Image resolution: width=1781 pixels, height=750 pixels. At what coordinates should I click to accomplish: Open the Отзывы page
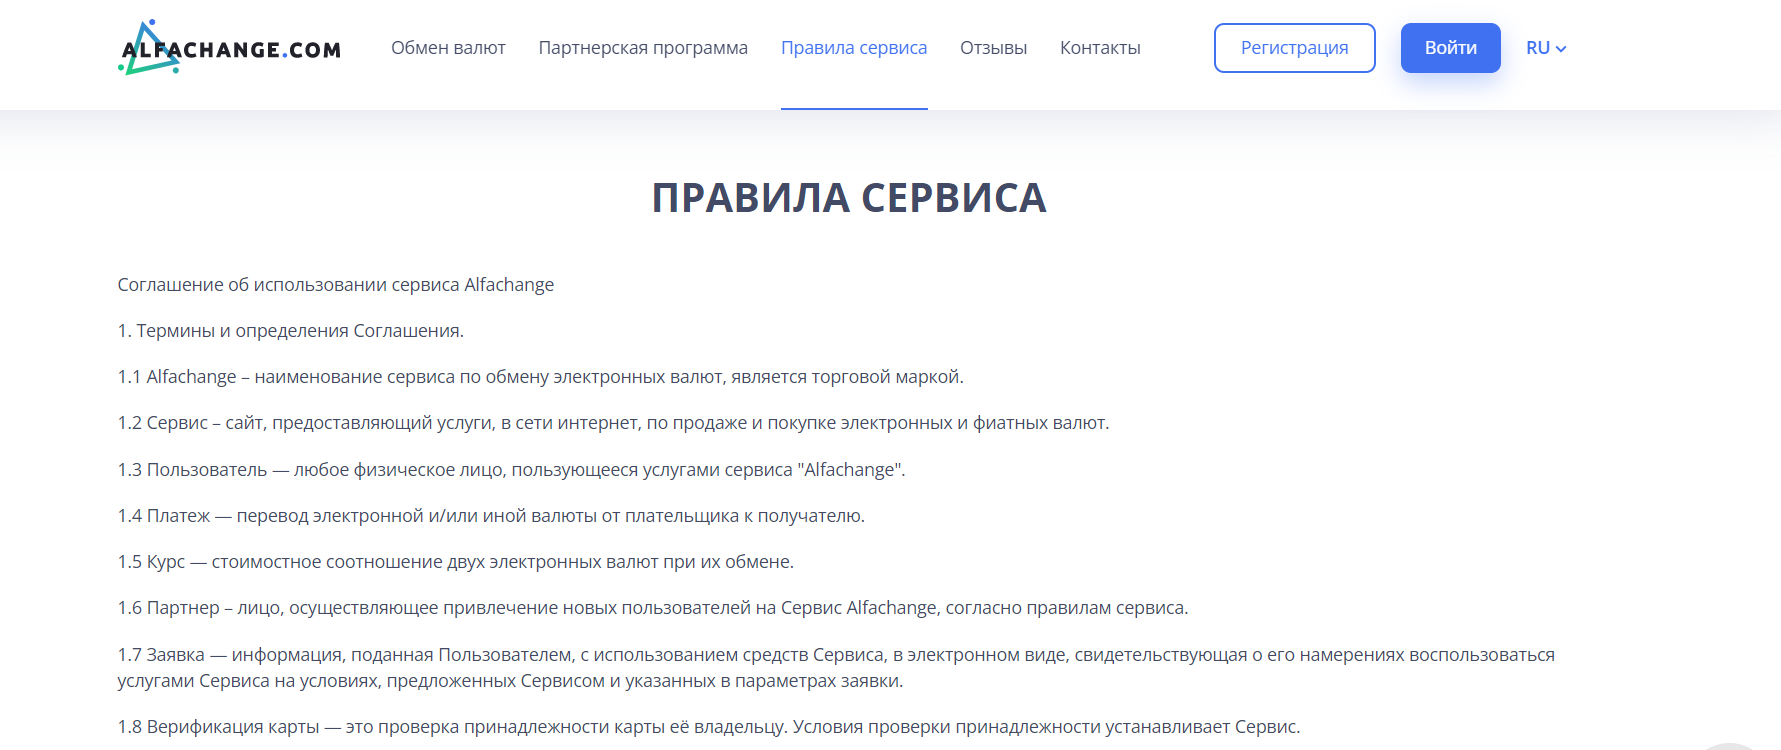(993, 48)
